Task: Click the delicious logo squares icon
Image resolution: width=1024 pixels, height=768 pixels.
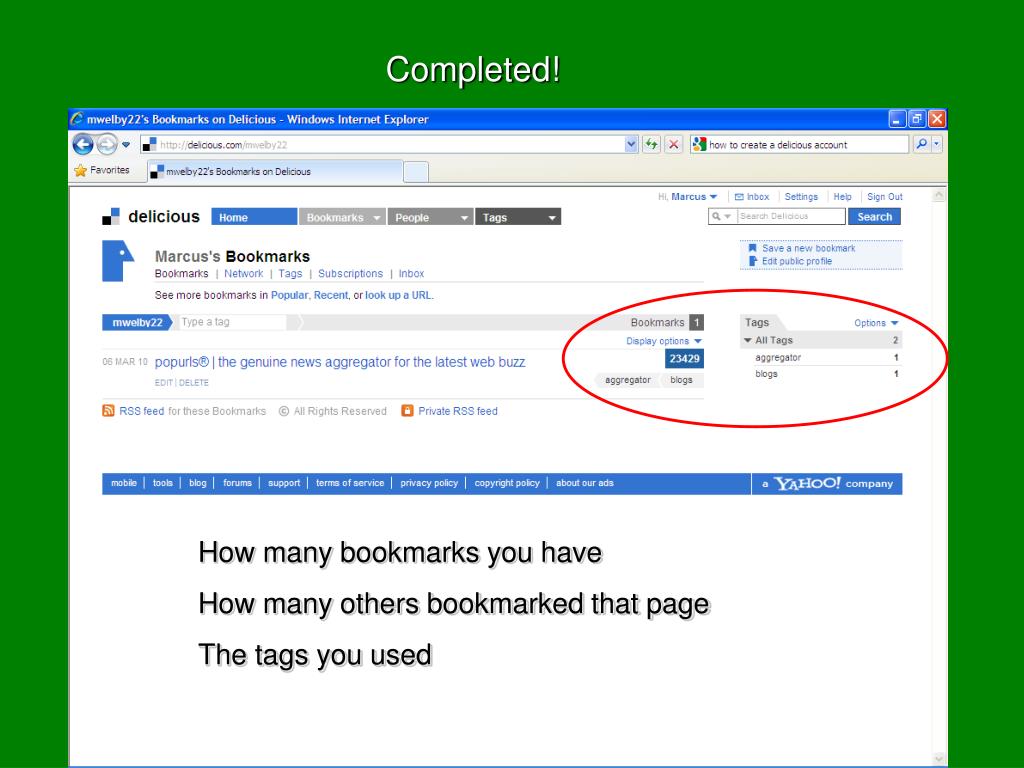Action: click(111, 217)
